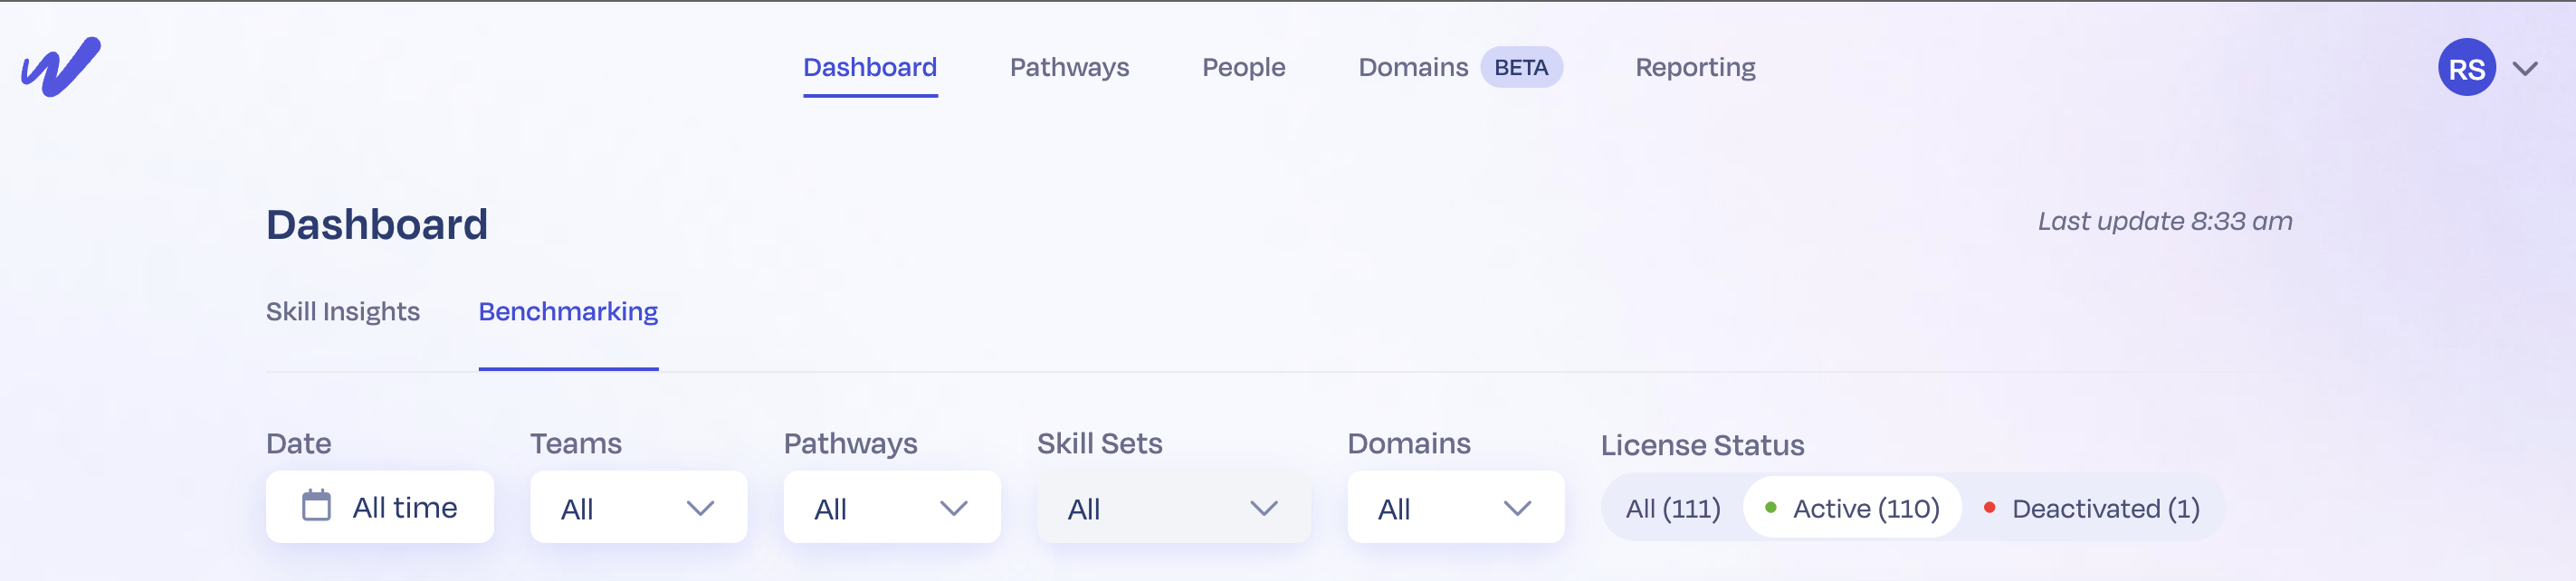Open the Reporting menu item

point(1694,67)
